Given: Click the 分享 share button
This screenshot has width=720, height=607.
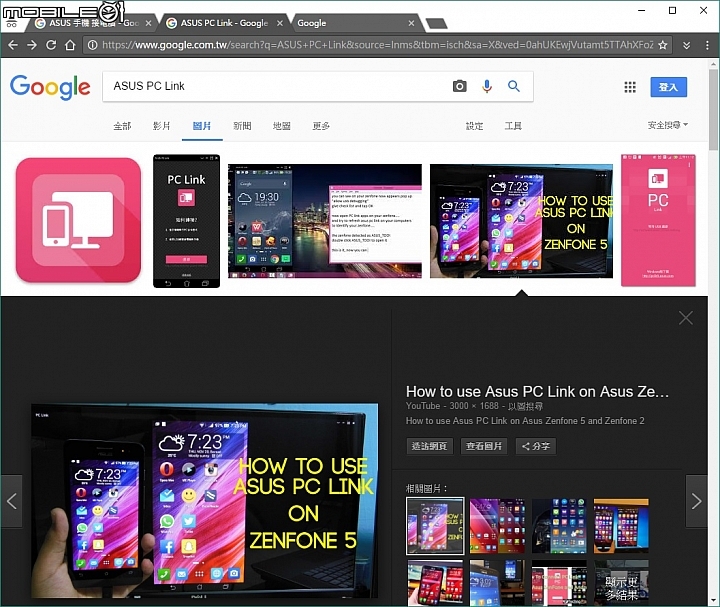Looking at the screenshot, I should coord(536,446).
